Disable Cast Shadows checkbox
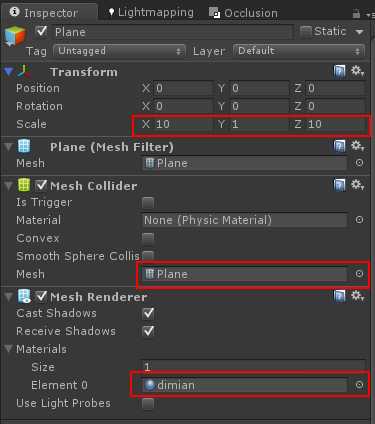This screenshot has width=375, height=424. 148,313
